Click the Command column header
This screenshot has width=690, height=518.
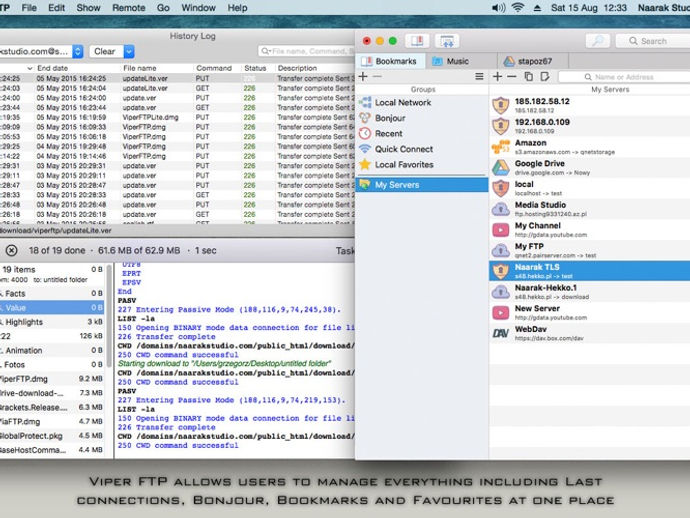[x=214, y=68]
